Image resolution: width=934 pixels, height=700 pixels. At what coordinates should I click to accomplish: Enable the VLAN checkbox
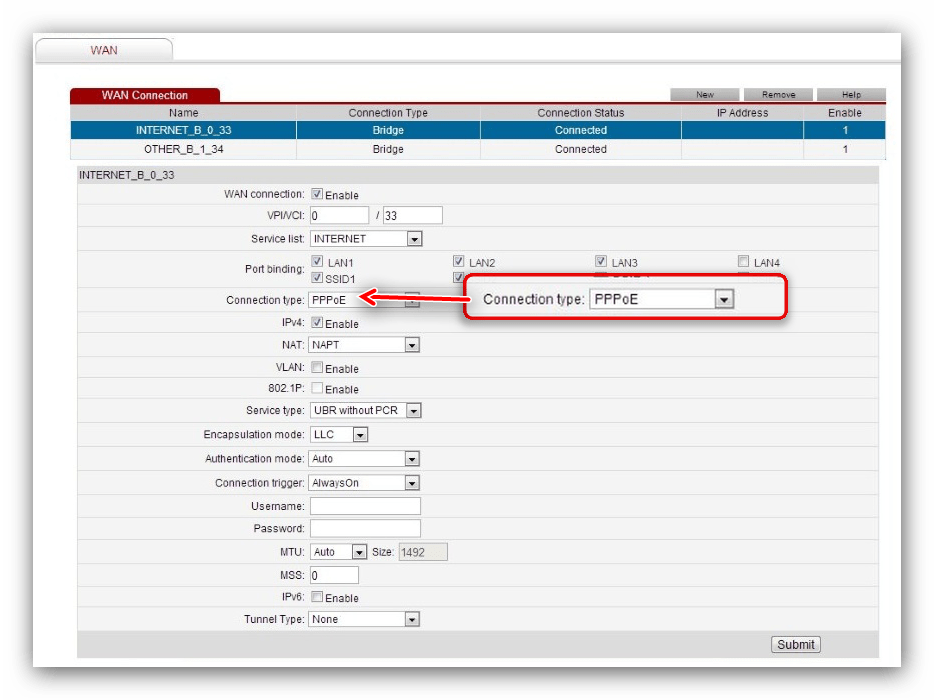pos(317,368)
